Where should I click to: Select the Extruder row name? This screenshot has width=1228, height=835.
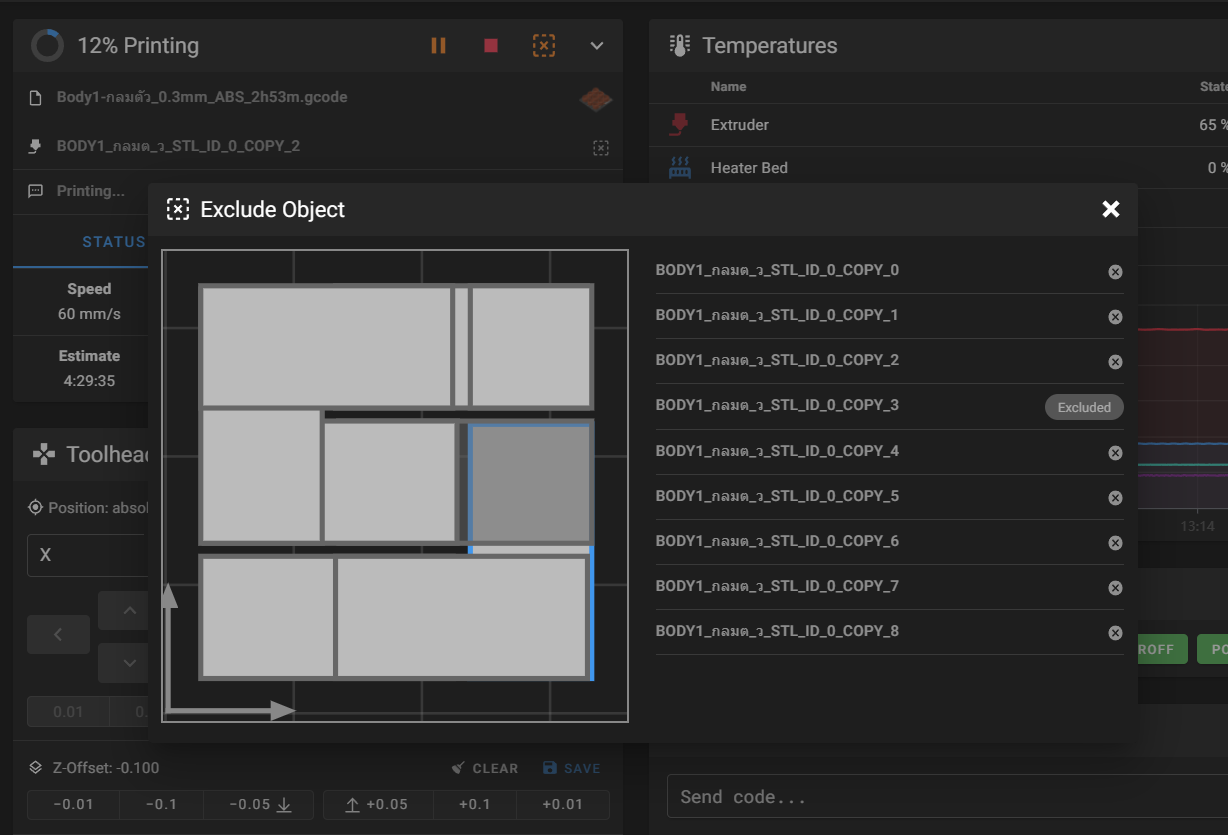point(740,125)
